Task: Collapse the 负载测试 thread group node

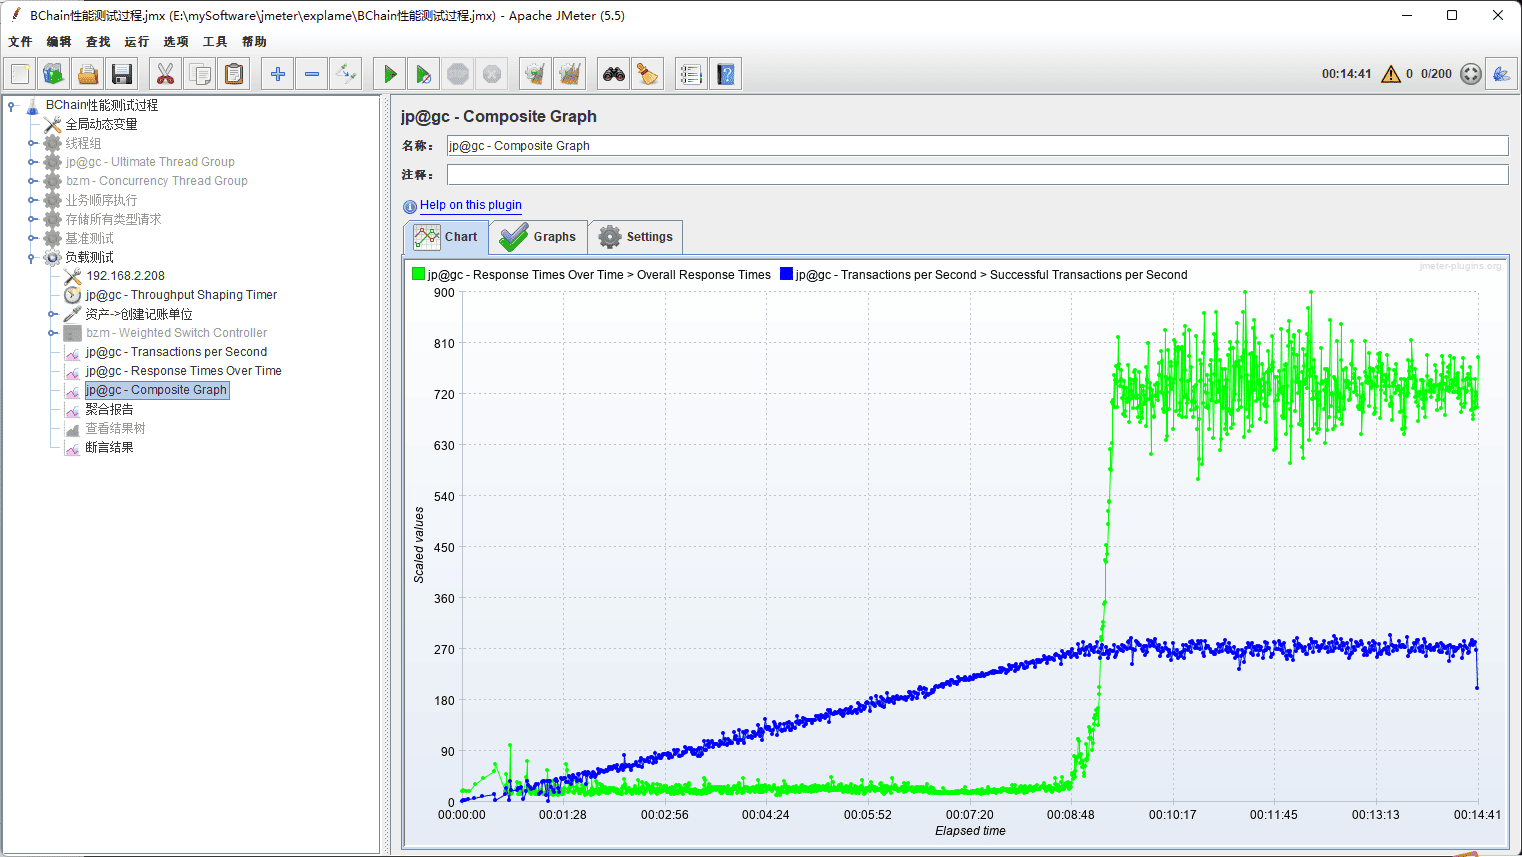Action: tap(32, 258)
